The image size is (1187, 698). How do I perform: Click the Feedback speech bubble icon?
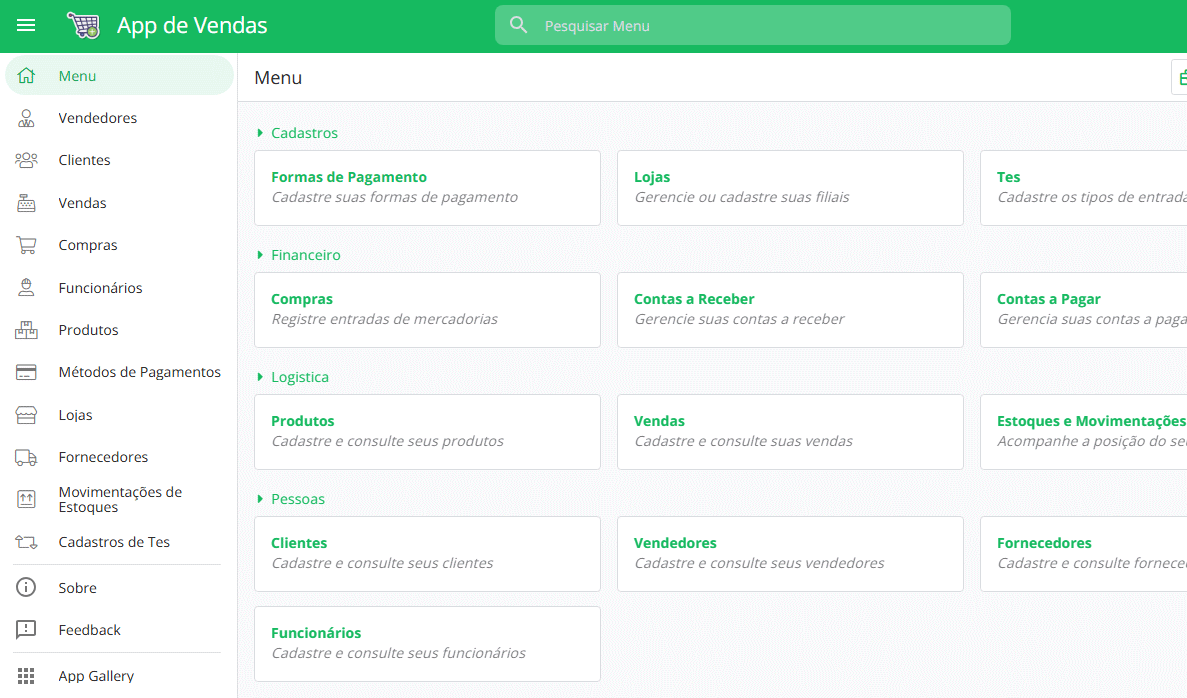click(x=26, y=629)
